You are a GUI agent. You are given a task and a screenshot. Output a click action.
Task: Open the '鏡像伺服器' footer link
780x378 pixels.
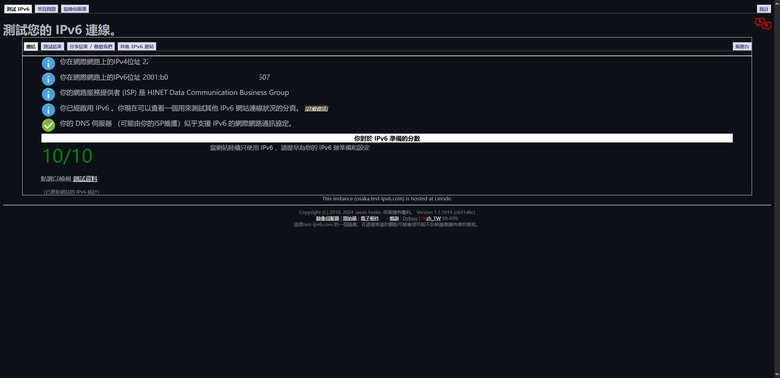pyautogui.click(x=327, y=218)
